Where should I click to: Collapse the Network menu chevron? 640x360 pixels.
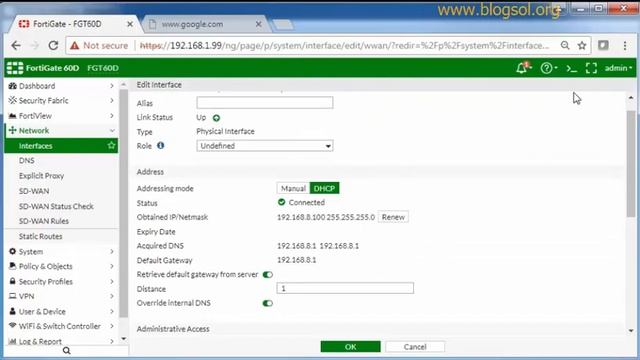pyautogui.click(x=112, y=131)
